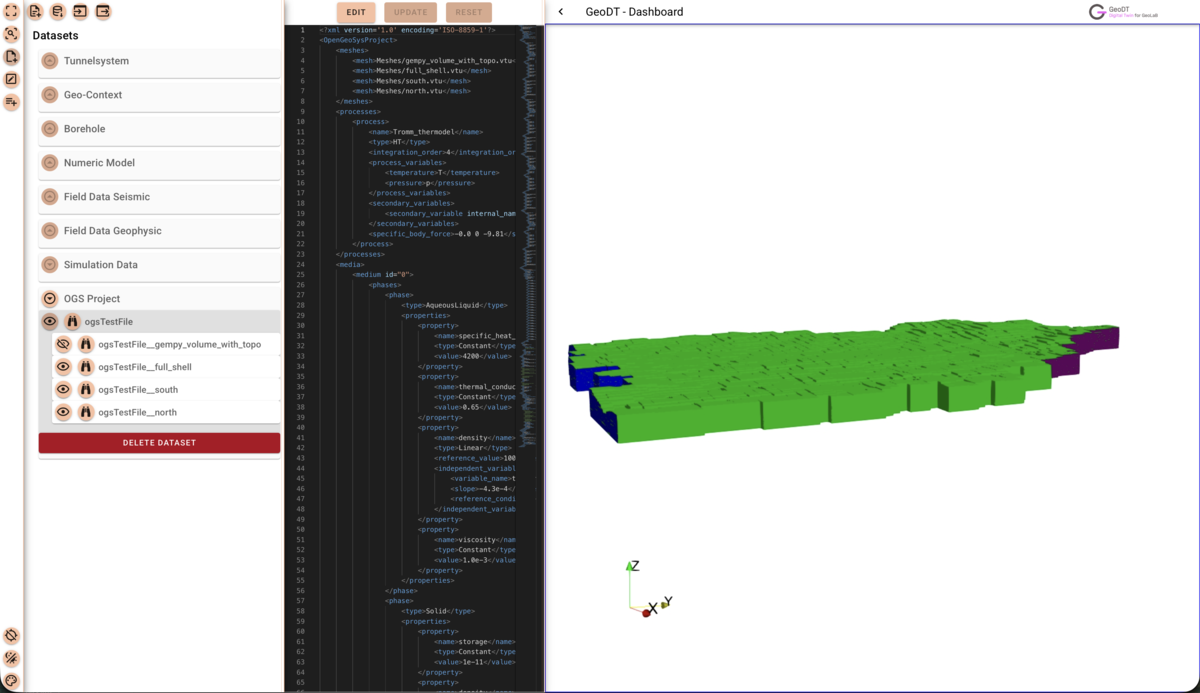The width and height of the screenshot is (1200, 693).
Task: Select ogsTestFile__gempy_volume_with_topo row label
Action: tap(180, 344)
